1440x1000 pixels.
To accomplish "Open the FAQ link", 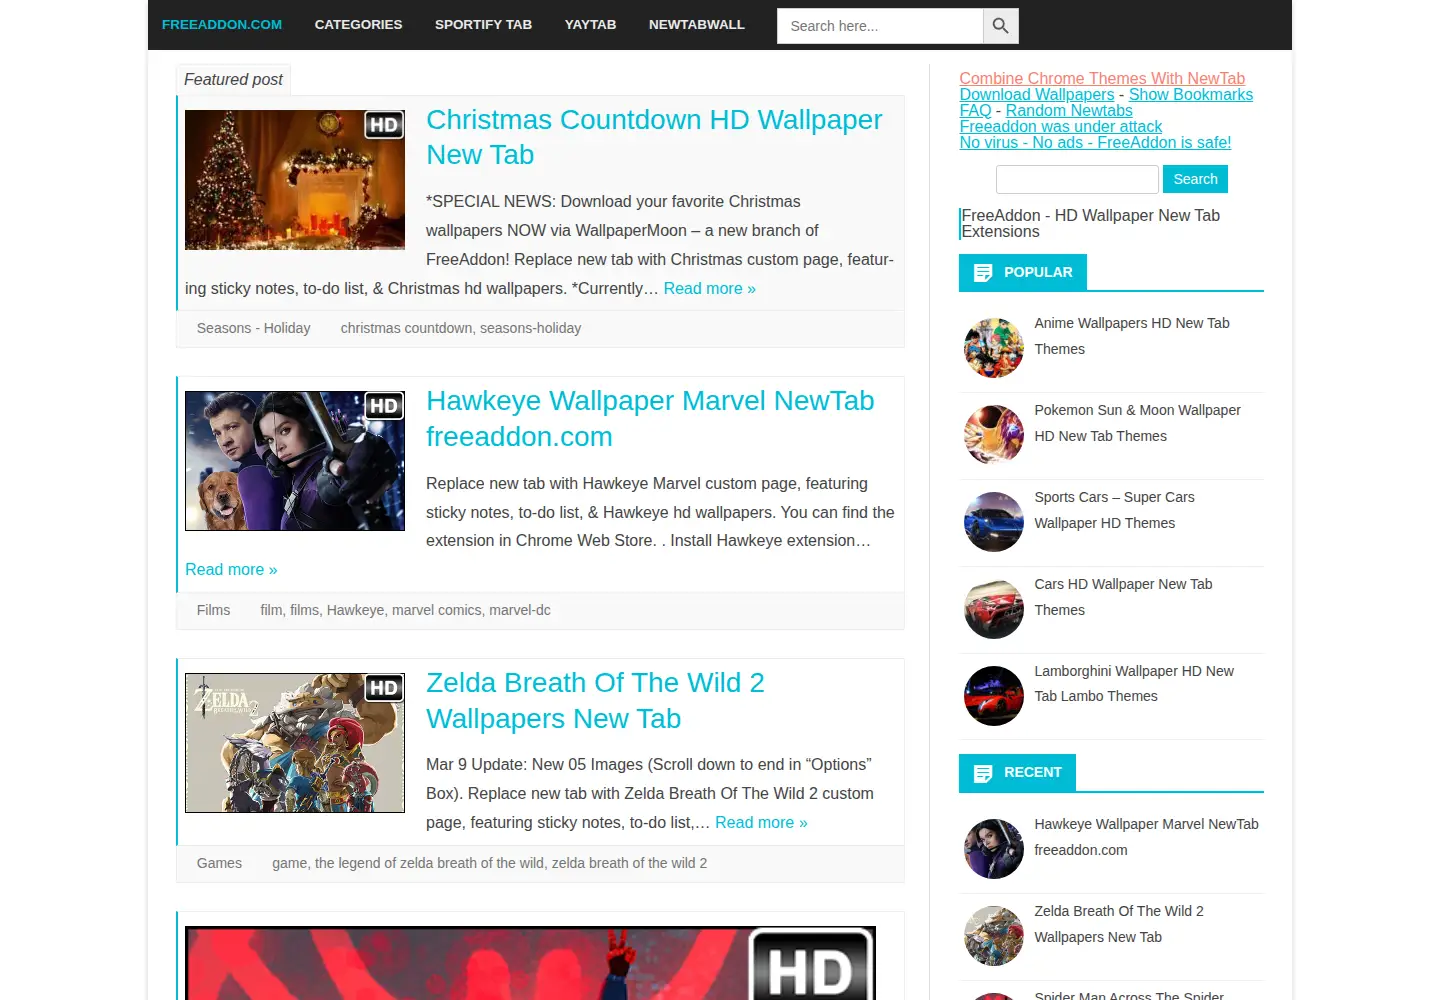I will pos(976,110).
